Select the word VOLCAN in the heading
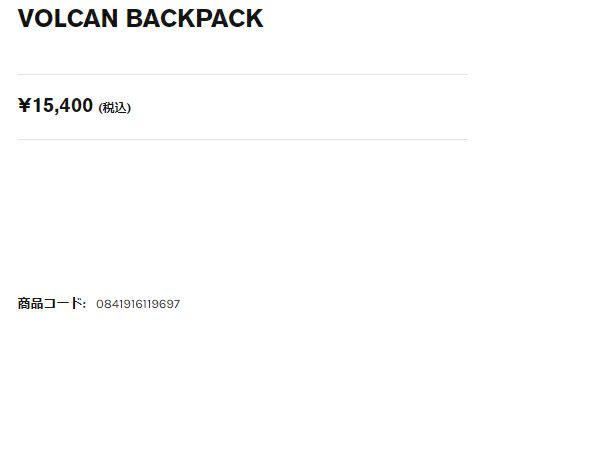Screen dimensions: 600x450 click(x=68, y=18)
